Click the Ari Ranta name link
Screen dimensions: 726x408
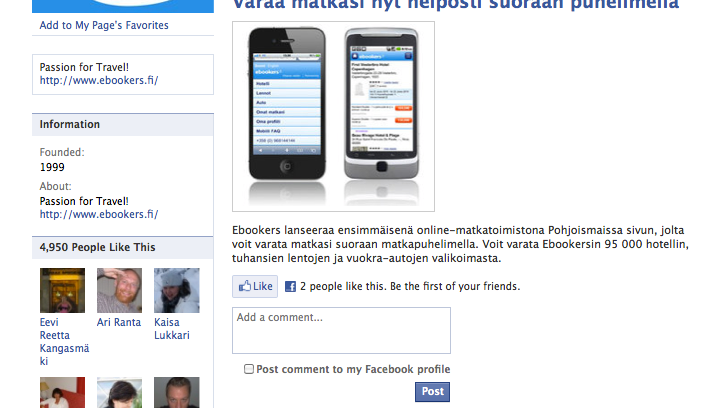tap(119, 322)
